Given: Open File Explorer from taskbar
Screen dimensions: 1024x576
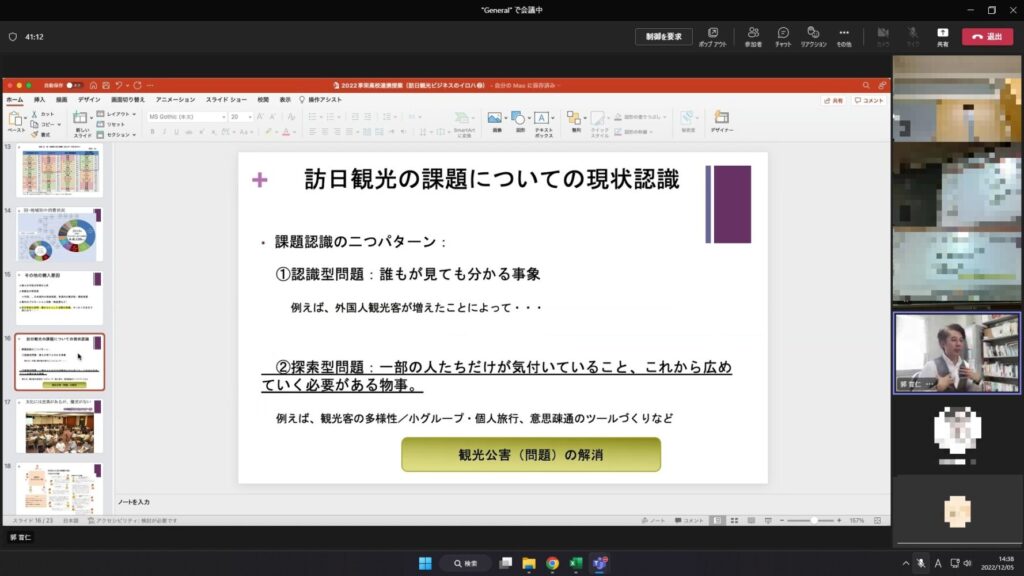Looking at the screenshot, I should coord(529,563).
